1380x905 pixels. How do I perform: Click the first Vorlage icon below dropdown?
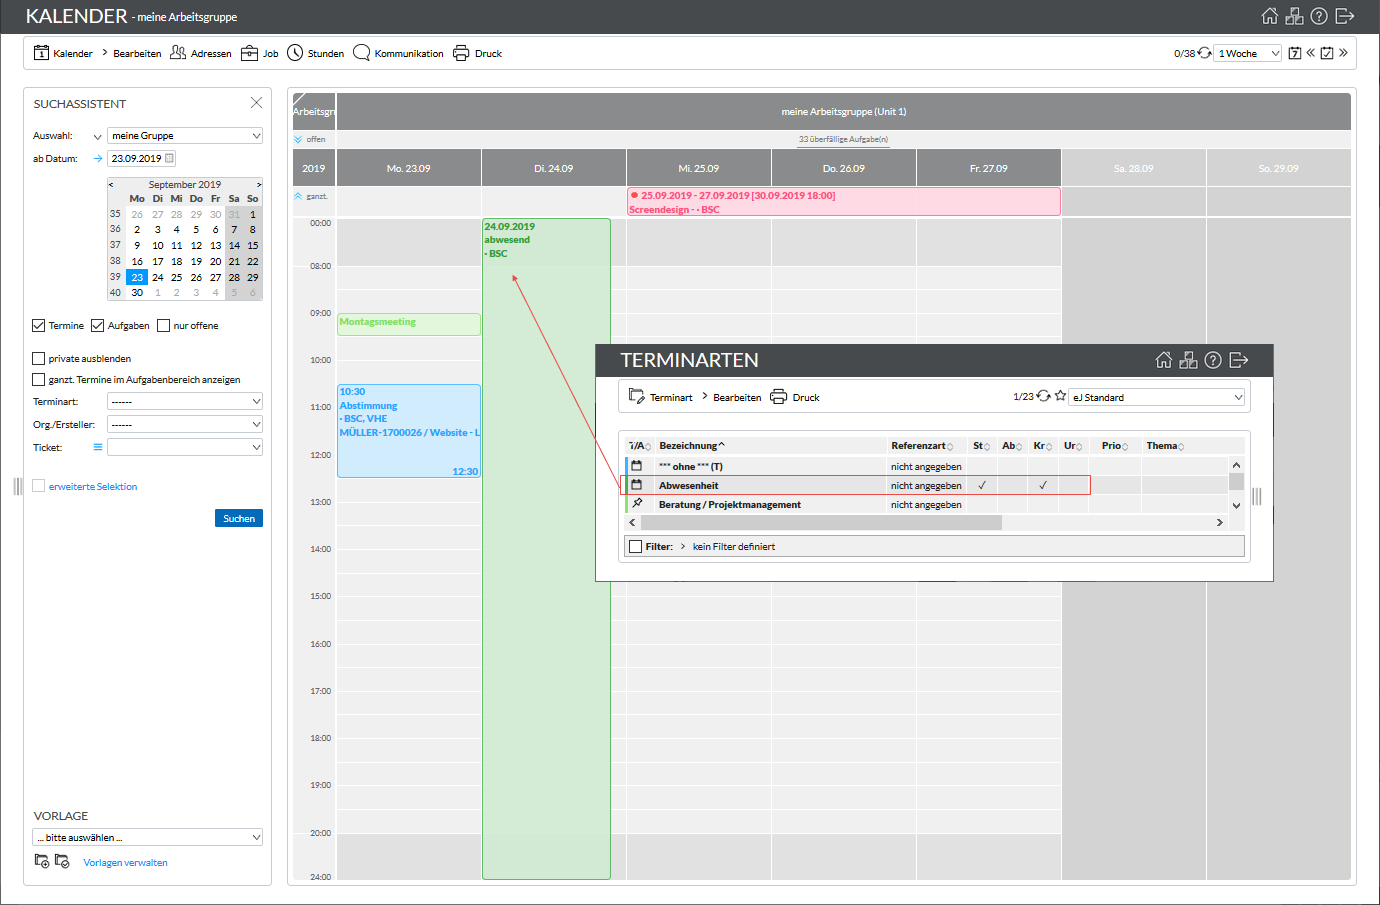point(42,861)
